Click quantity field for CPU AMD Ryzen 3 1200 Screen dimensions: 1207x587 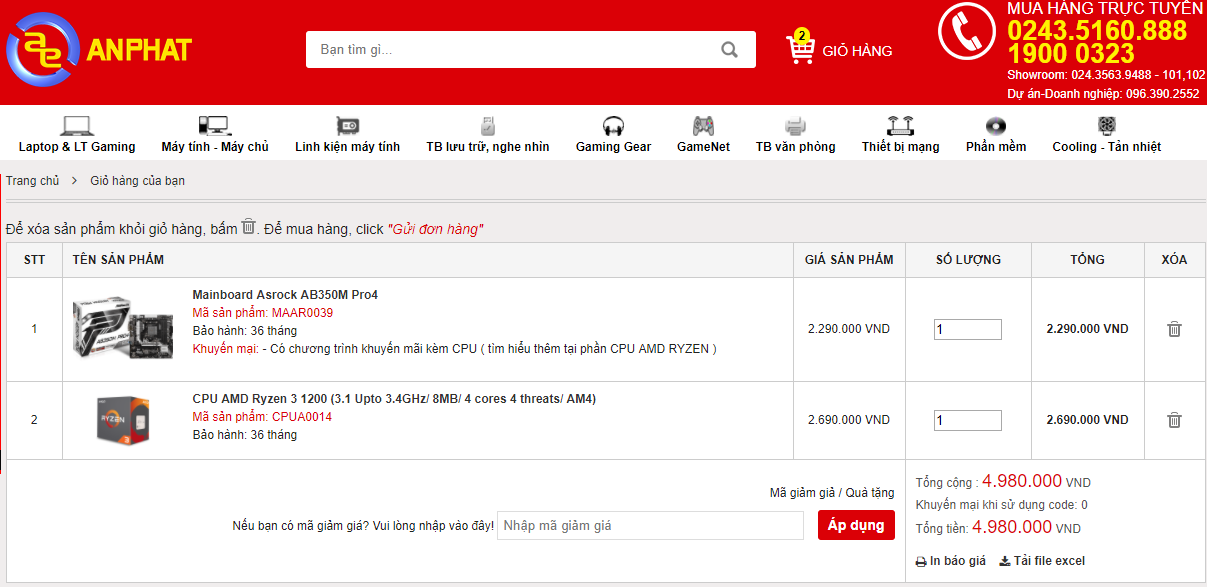968,420
